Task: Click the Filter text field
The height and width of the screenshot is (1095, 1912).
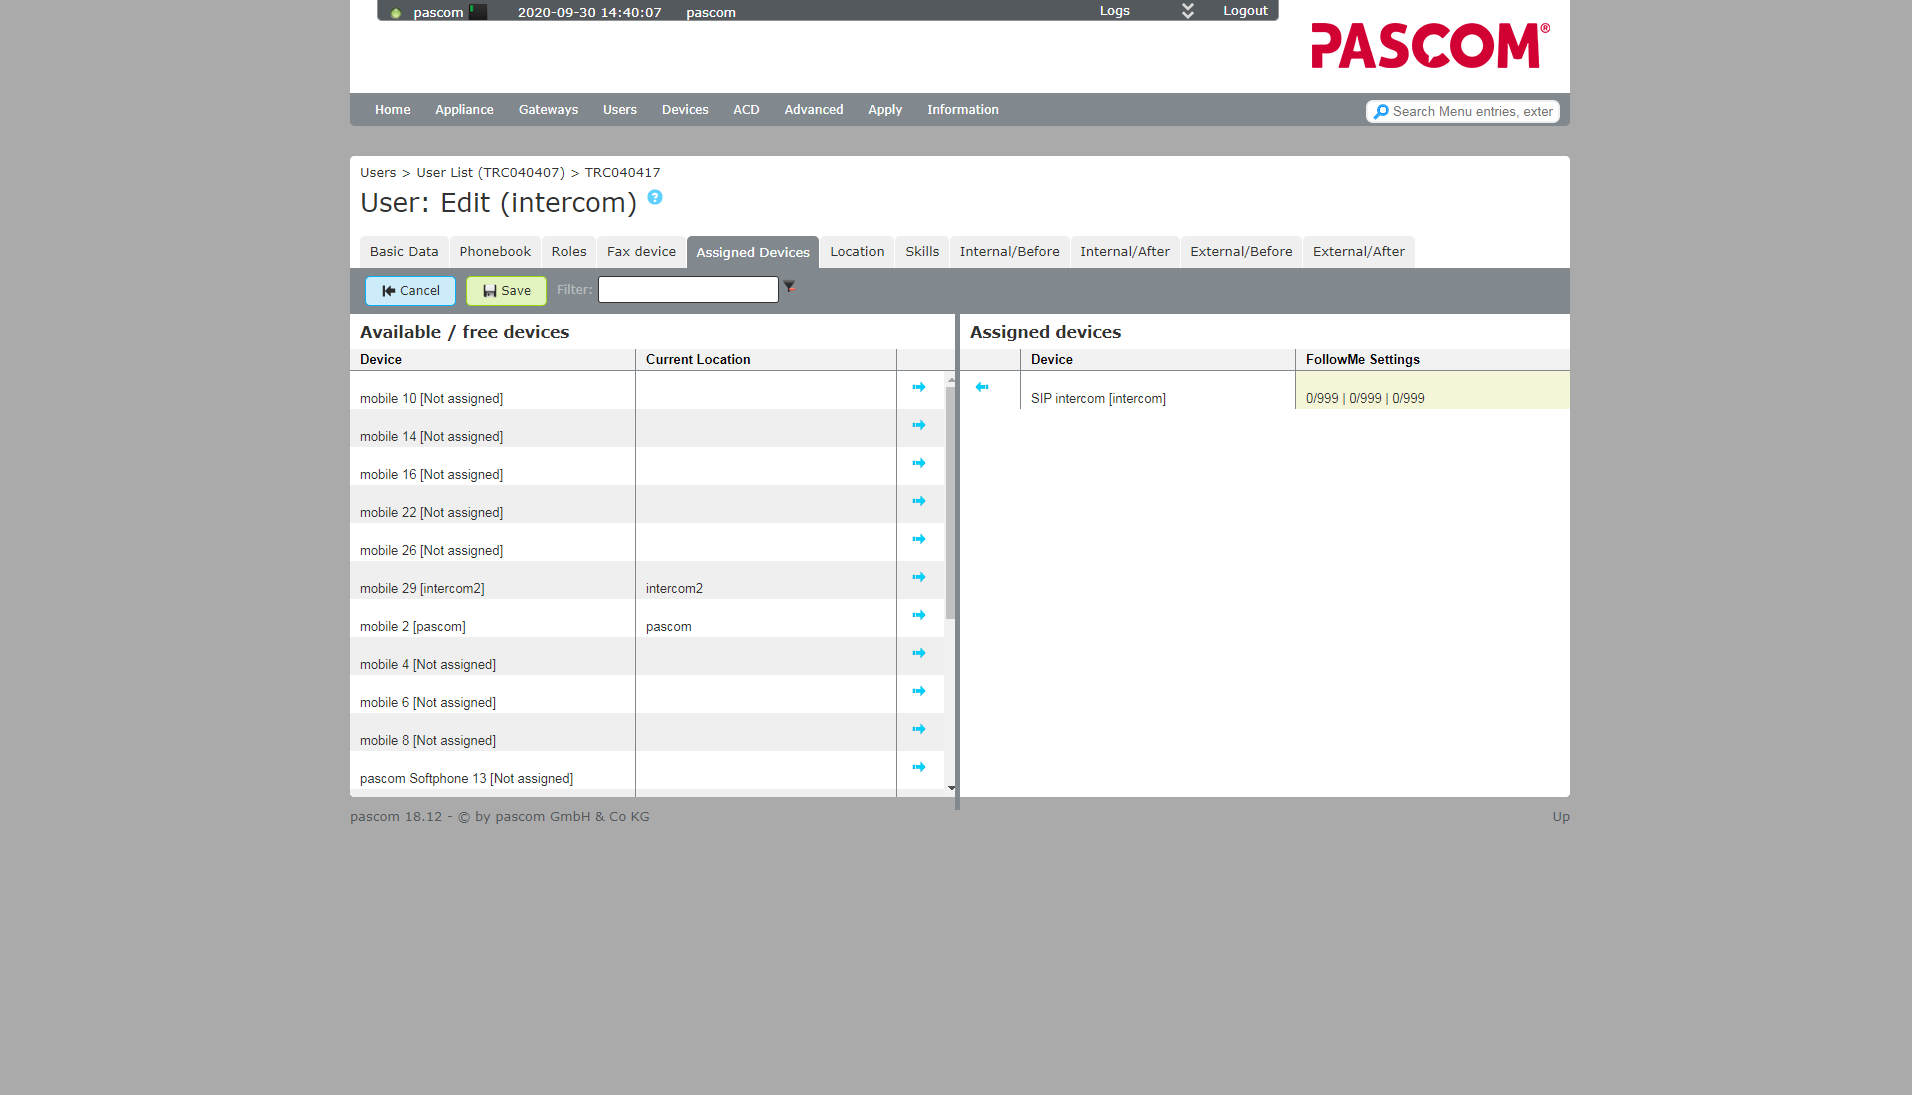Action: tap(688, 290)
